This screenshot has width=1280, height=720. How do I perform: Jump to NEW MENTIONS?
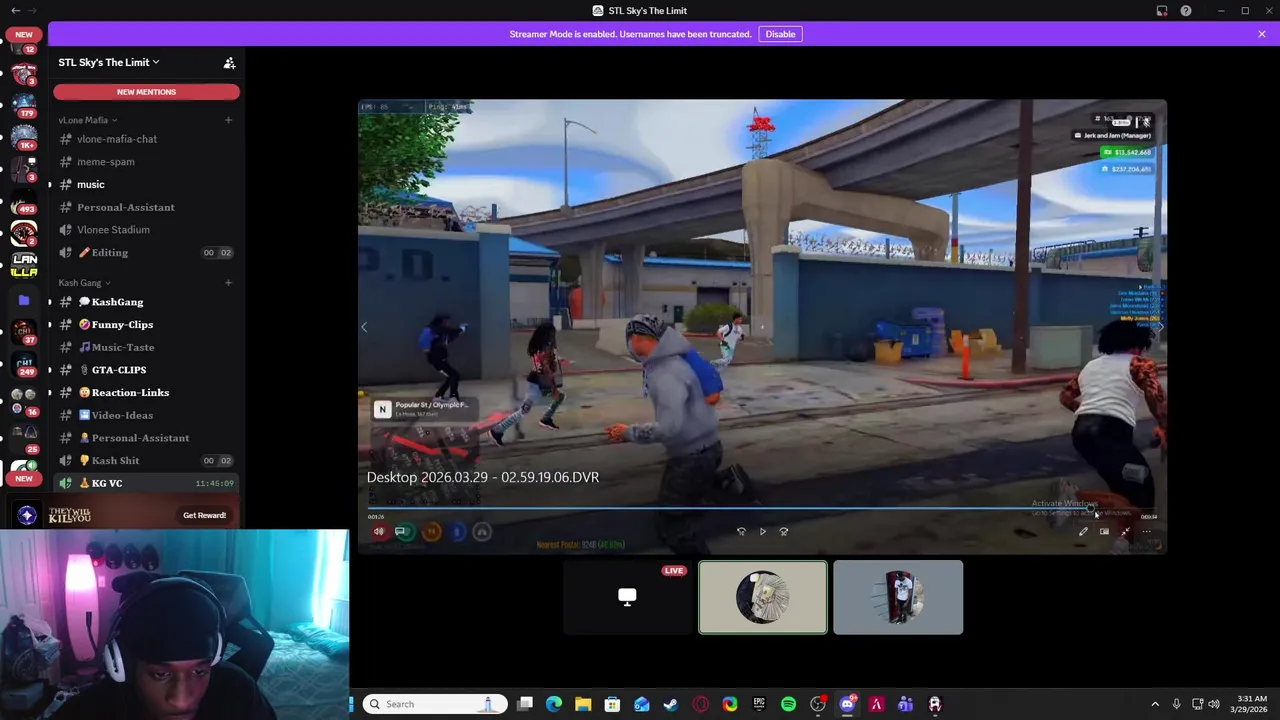[x=146, y=92]
